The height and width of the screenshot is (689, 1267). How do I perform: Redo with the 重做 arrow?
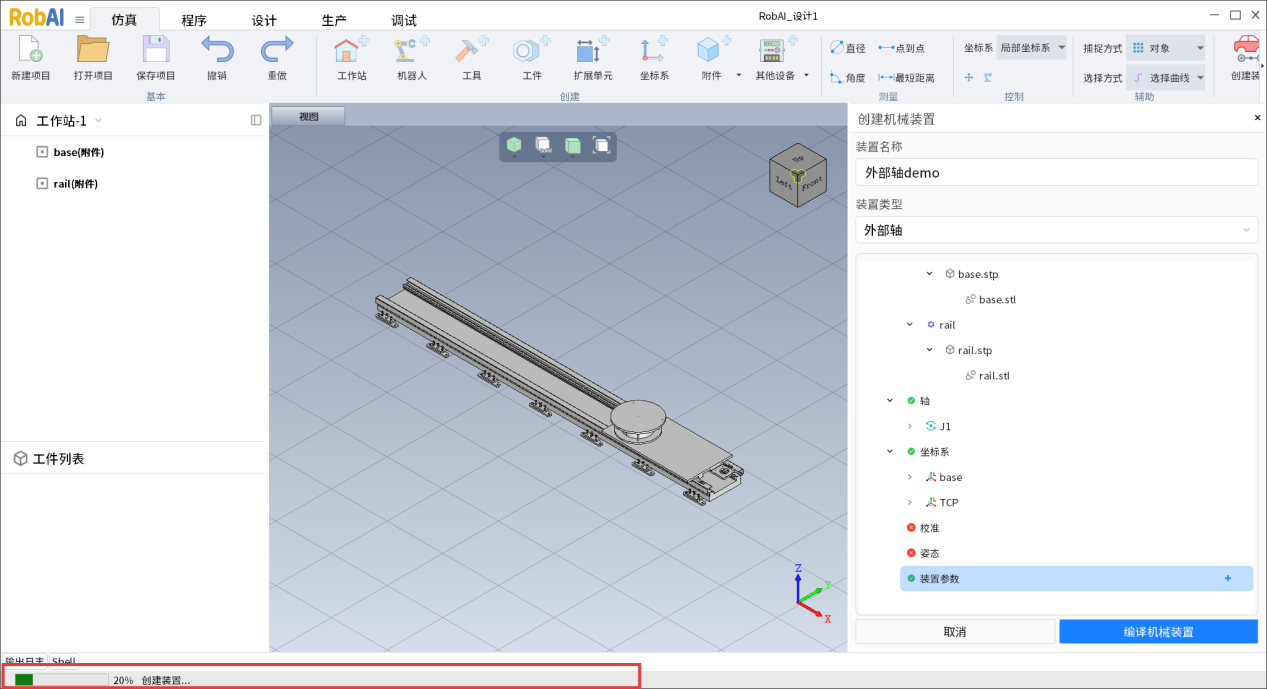[277, 50]
